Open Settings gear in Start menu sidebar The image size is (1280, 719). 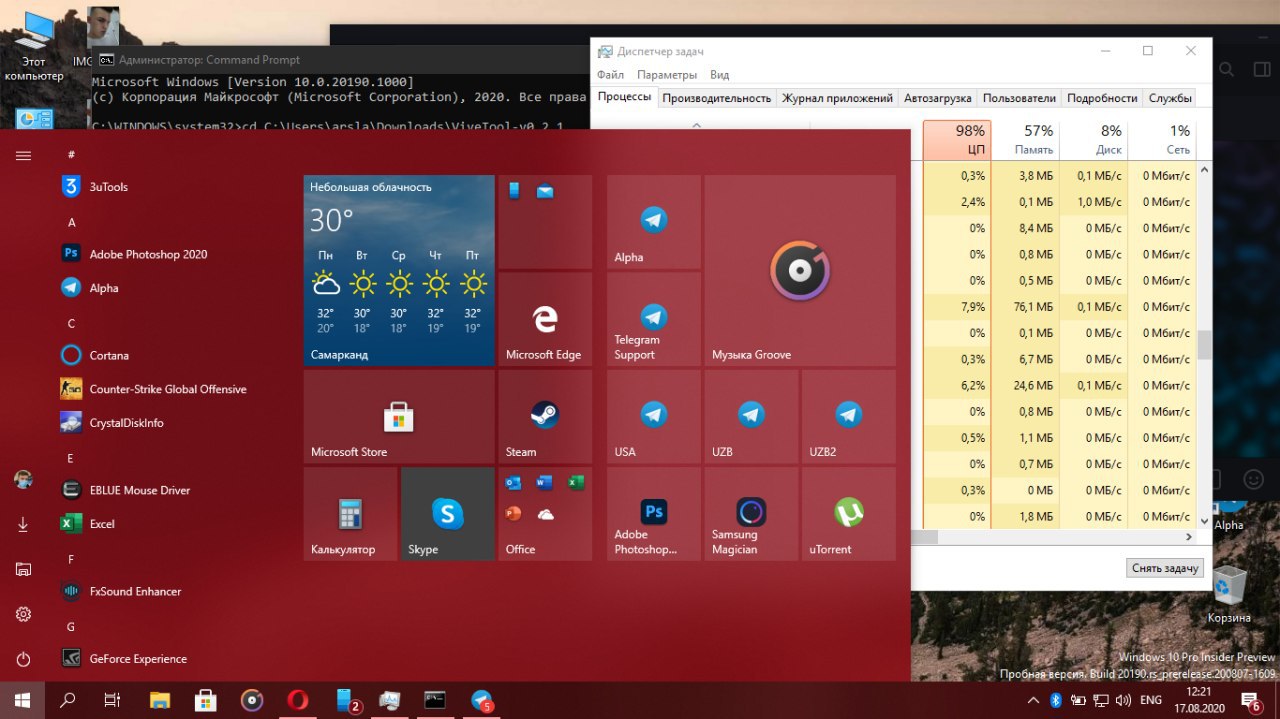pyautogui.click(x=23, y=614)
